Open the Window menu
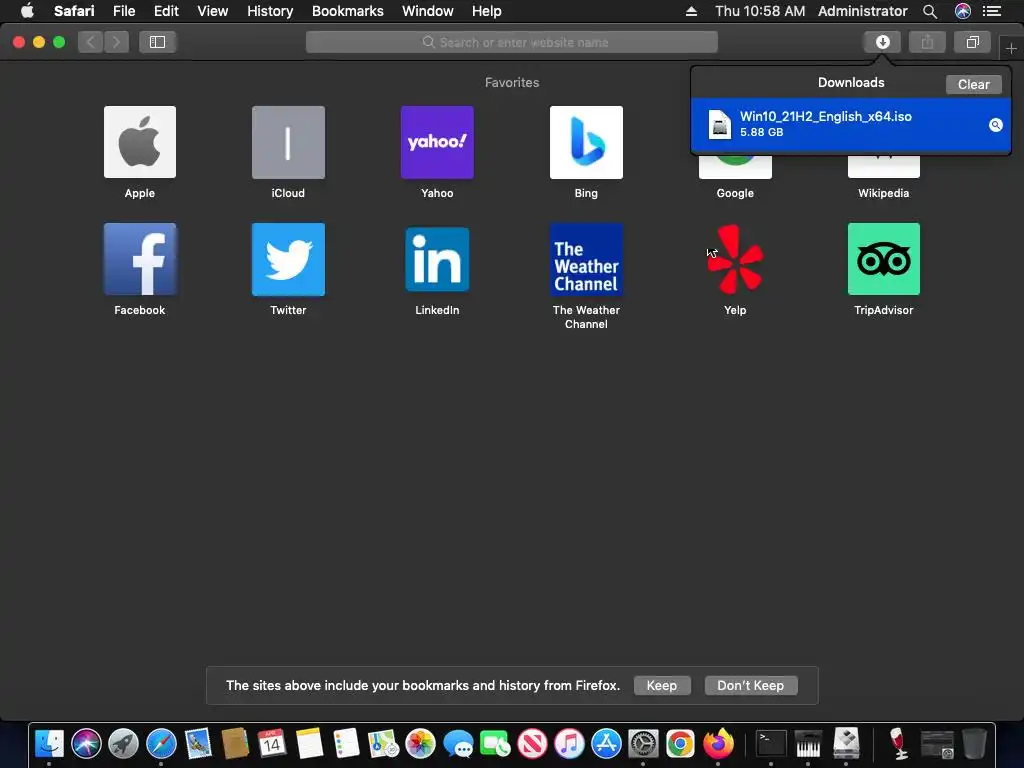Viewport: 1024px width, 768px height. [427, 11]
